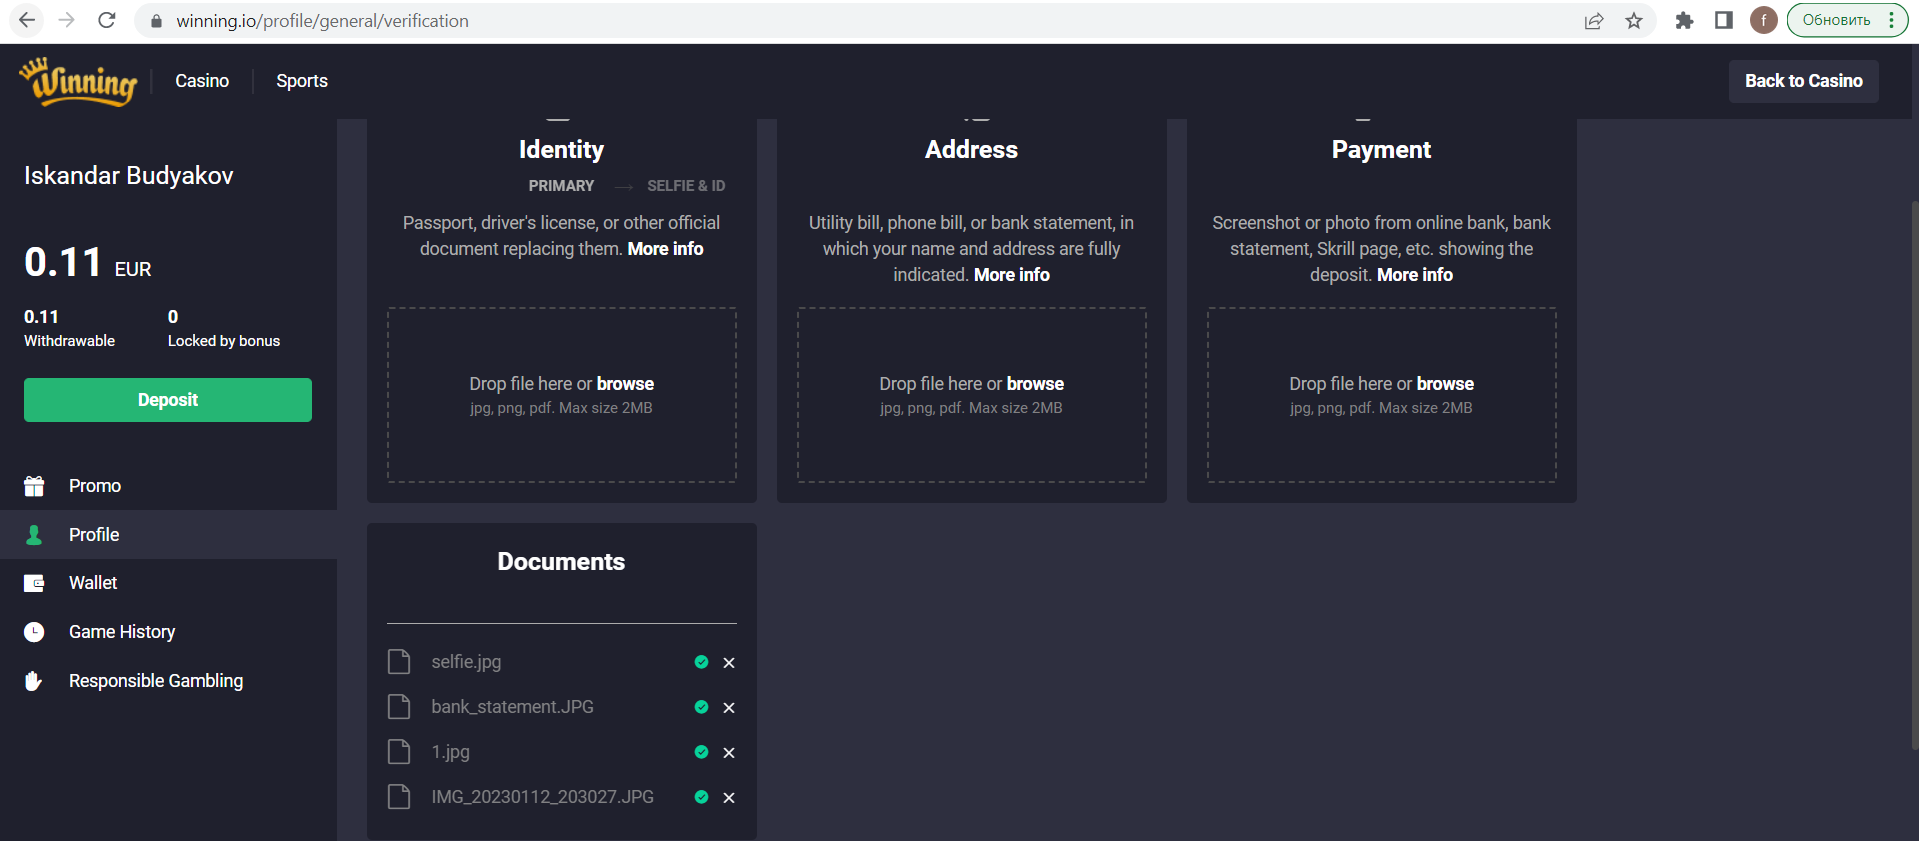Click green check status for selfie.jpg

[x=701, y=662]
